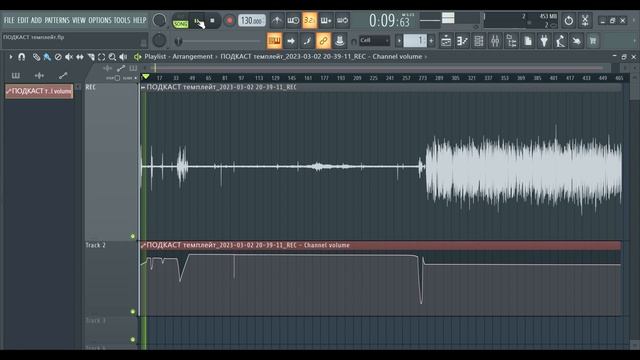Select the Mute tool in playlist toolbar
The width and height of the screenshot is (640, 360).
(x=69, y=57)
